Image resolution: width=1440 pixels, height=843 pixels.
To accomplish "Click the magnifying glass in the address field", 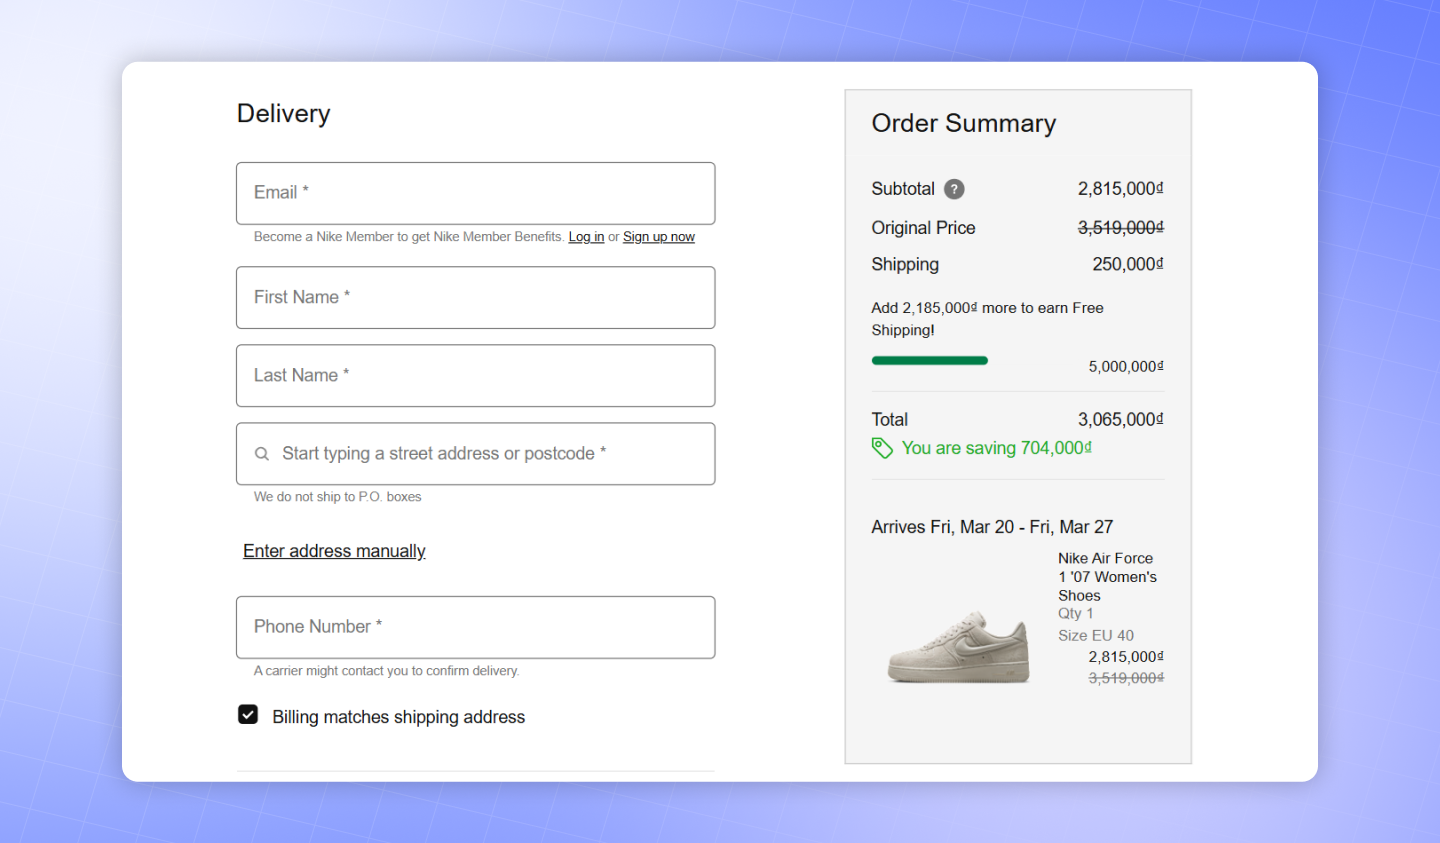I will pos(261,453).
